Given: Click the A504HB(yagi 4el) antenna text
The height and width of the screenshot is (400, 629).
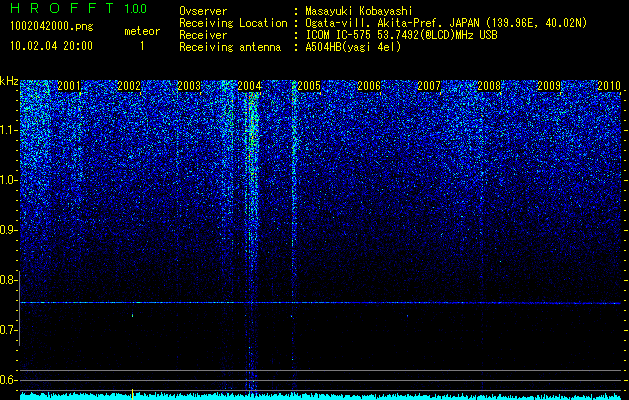Looking at the screenshot, I should [x=353, y=47].
